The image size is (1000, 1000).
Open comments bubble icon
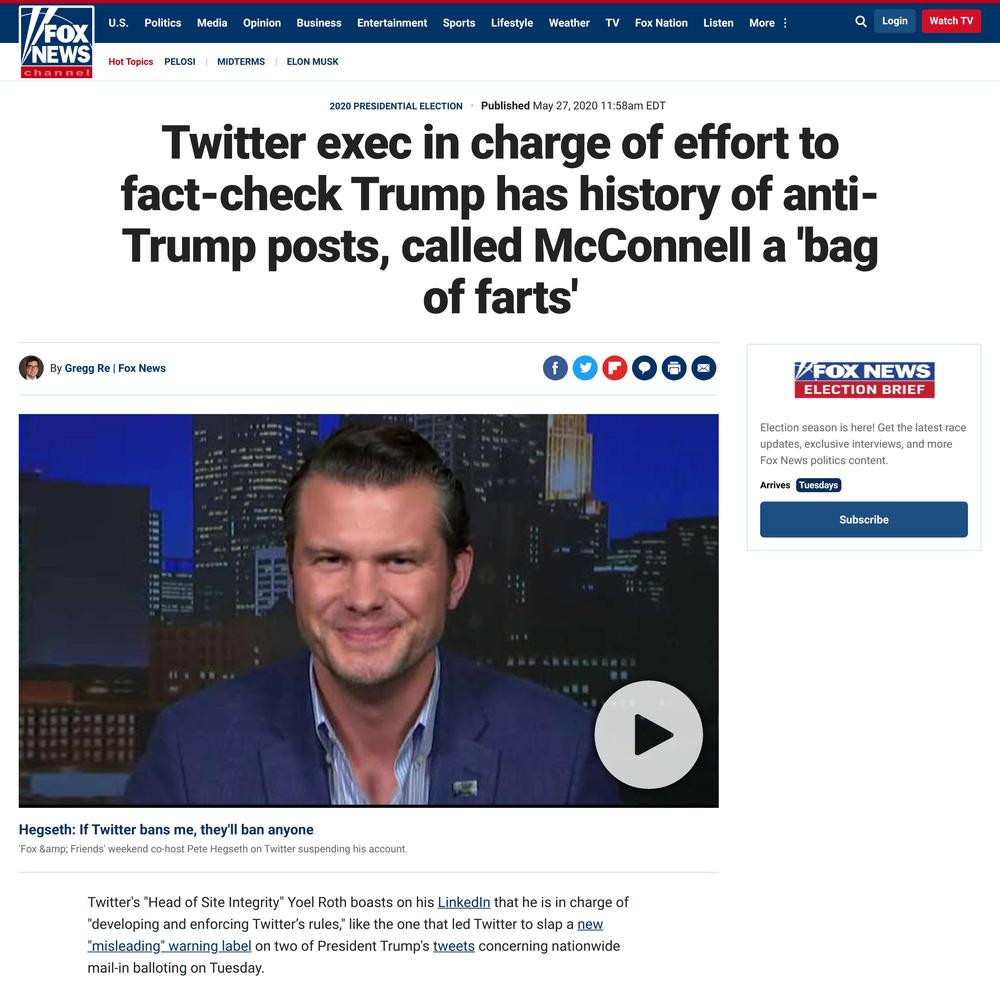coord(644,368)
